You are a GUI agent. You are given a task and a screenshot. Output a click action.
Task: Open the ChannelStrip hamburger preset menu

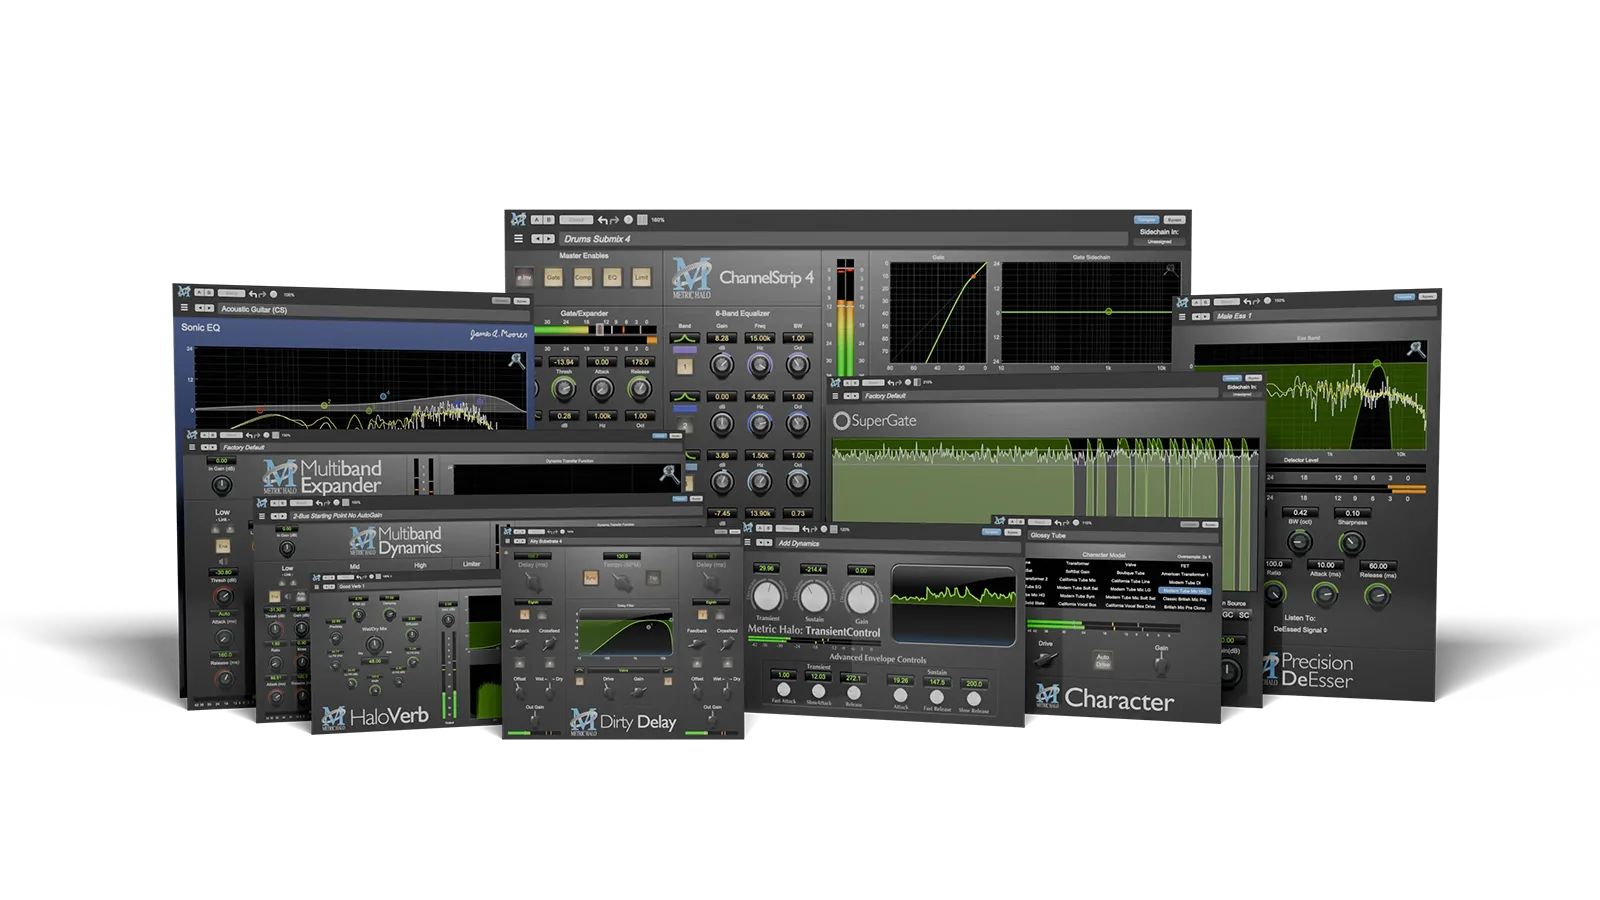(x=518, y=239)
